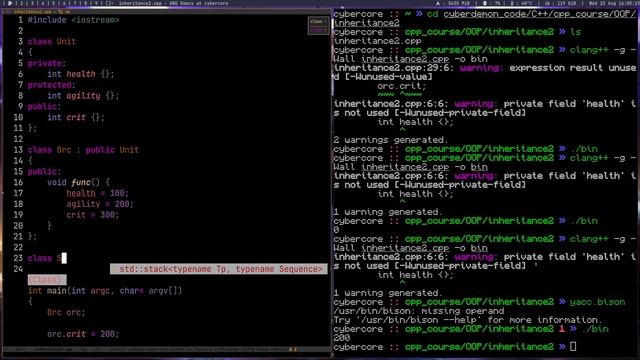Click the 'Orc orc;' declaration line
Viewport: 640px width, 360px height.
coord(66,312)
